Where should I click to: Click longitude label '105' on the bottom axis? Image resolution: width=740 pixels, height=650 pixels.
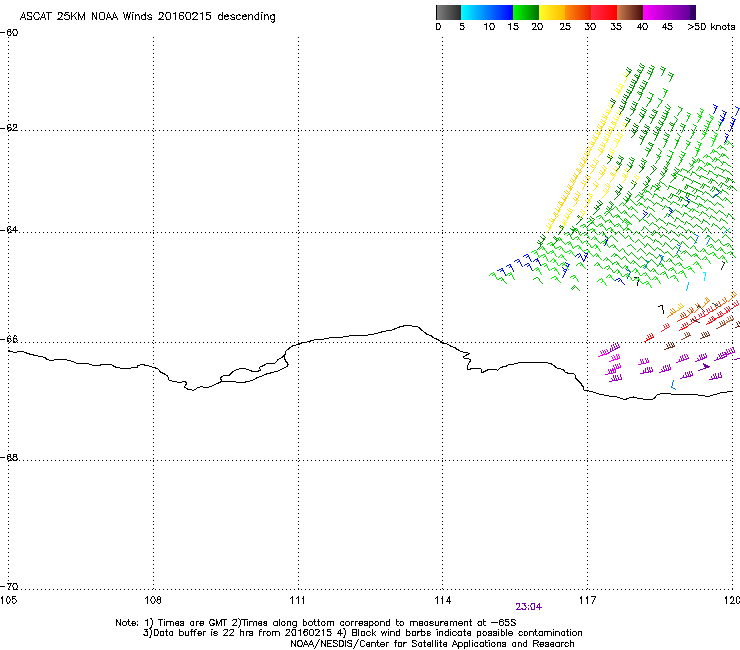coord(8,600)
